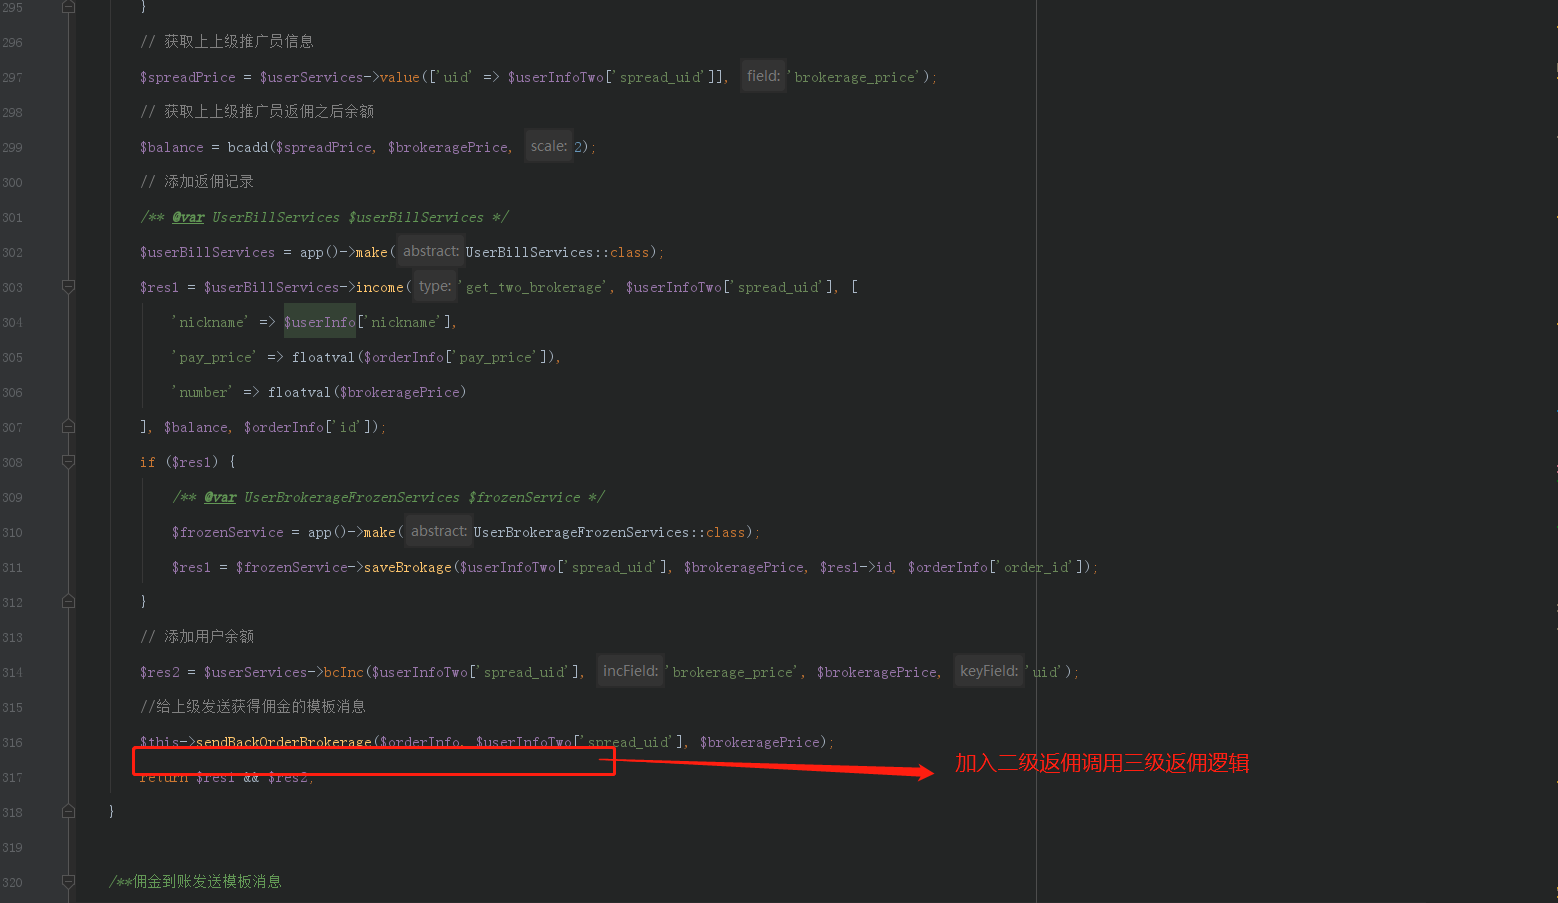Viewport: 1558px width, 903px height.
Task: Click the 'nickname' array key on line 304
Action: click(x=211, y=322)
